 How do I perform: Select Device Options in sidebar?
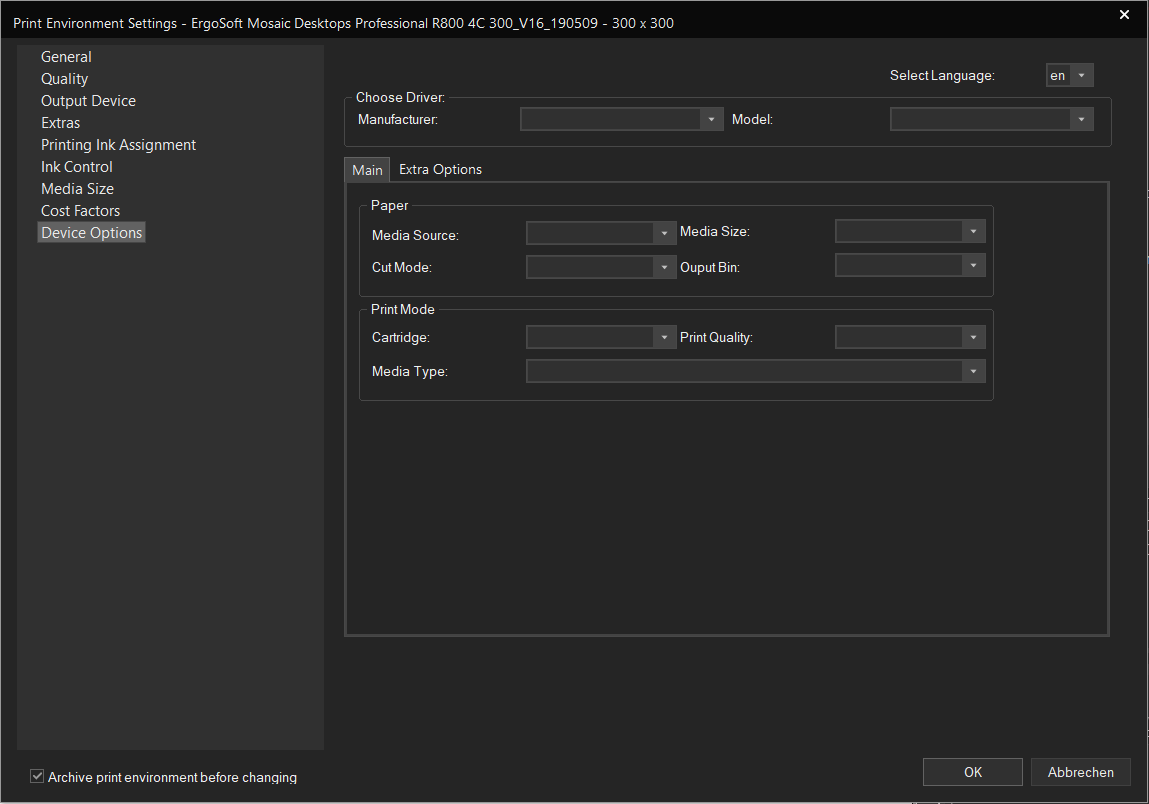click(92, 232)
